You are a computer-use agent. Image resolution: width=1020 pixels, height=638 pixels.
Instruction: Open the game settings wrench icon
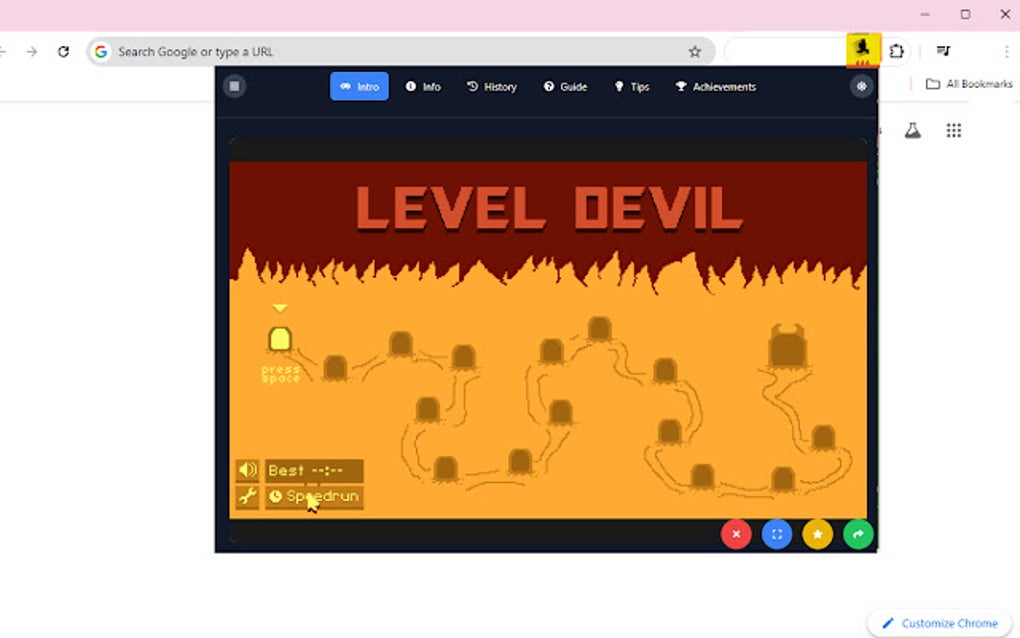247,495
